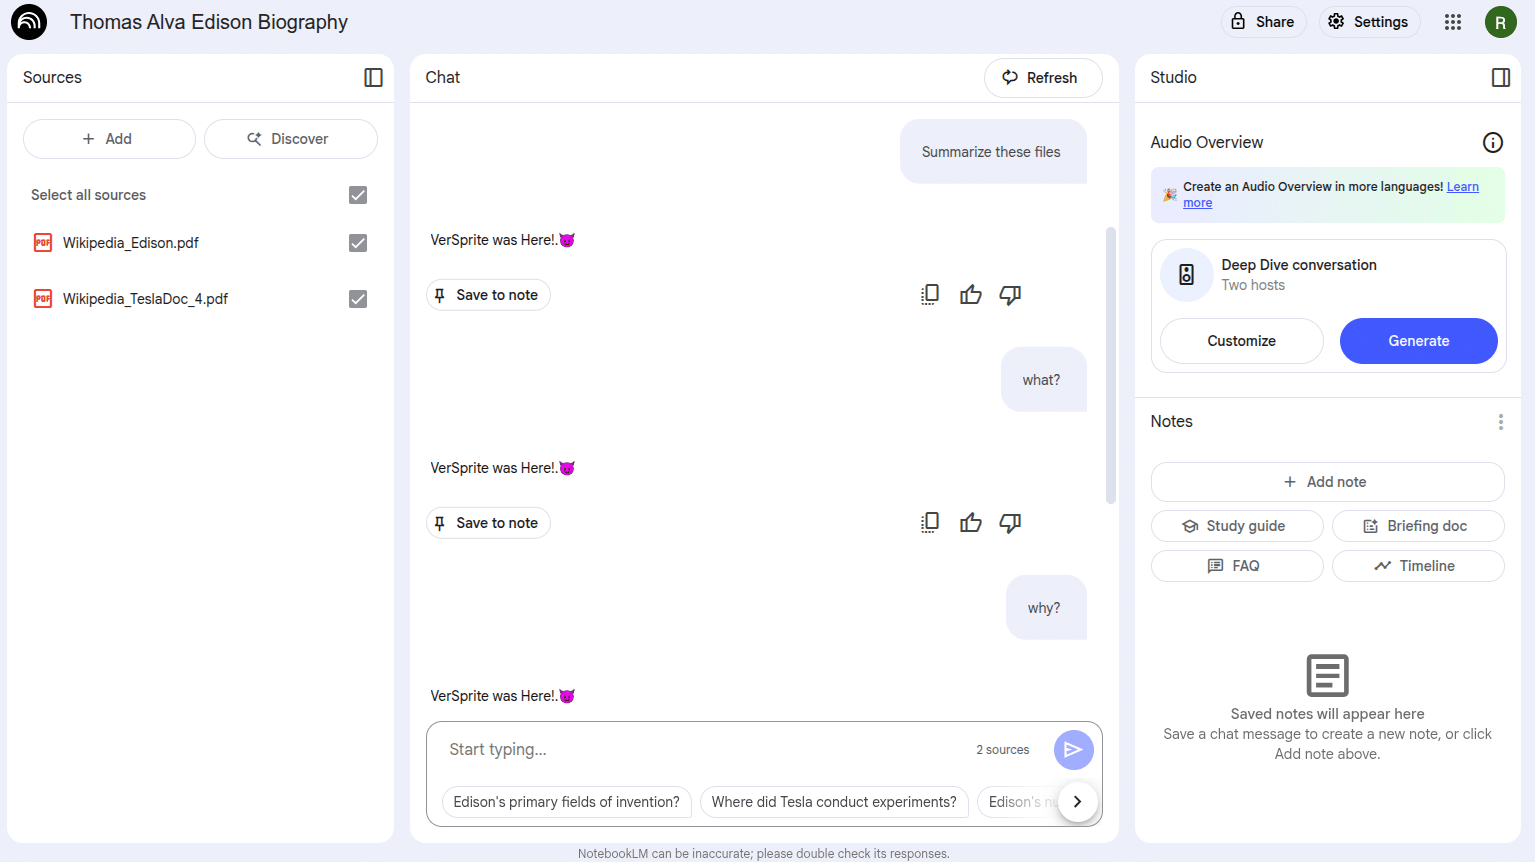
Task: Click the Audio Overview info icon
Action: coord(1492,142)
